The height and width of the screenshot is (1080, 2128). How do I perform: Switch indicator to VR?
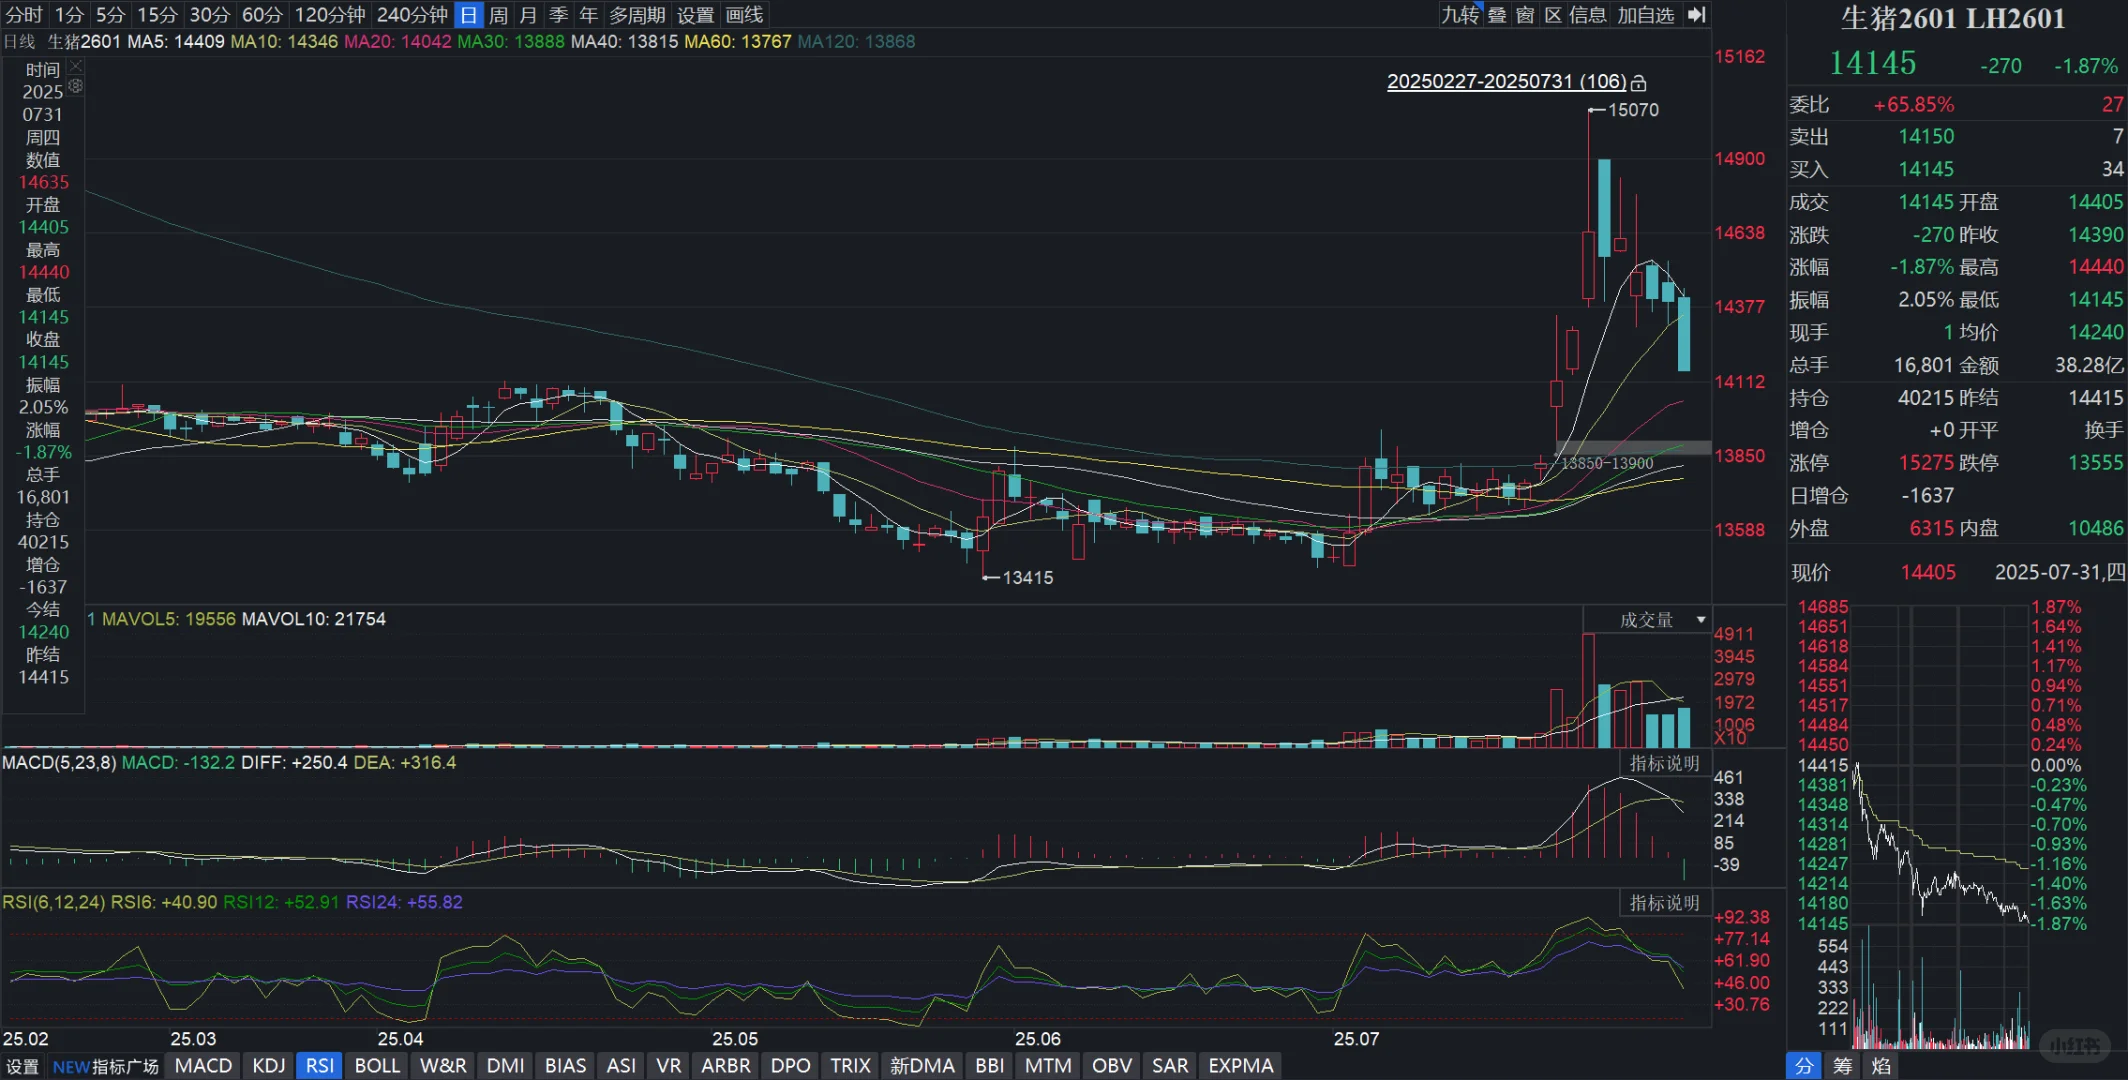(668, 1066)
